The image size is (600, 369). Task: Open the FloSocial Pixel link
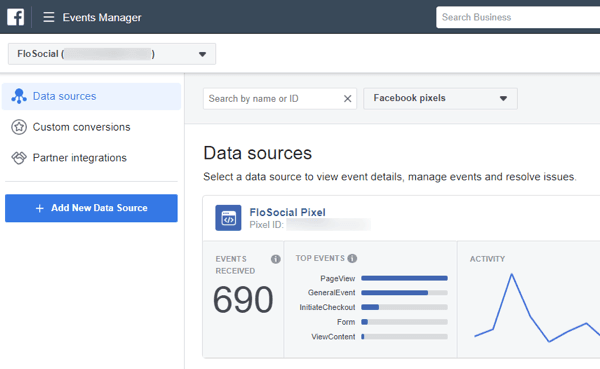pyautogui.click(x=287, y=212)
